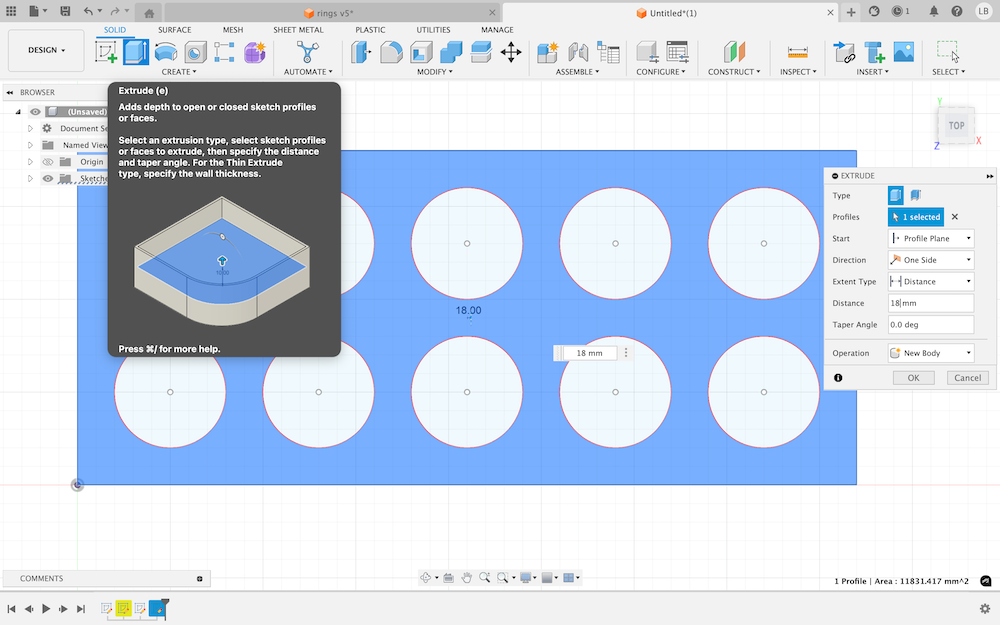
Task: Select the Shell tool
Action: (421, 52)
